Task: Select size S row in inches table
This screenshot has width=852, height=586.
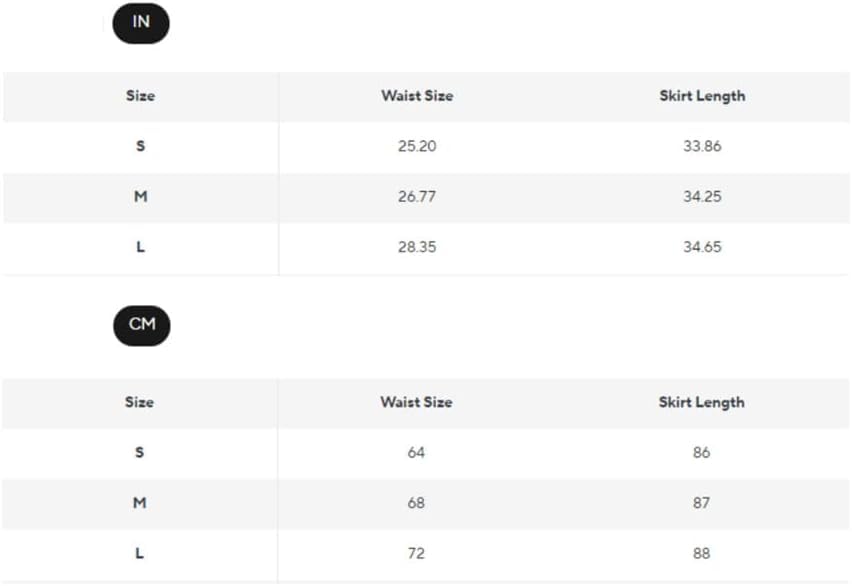Action: 140,146
